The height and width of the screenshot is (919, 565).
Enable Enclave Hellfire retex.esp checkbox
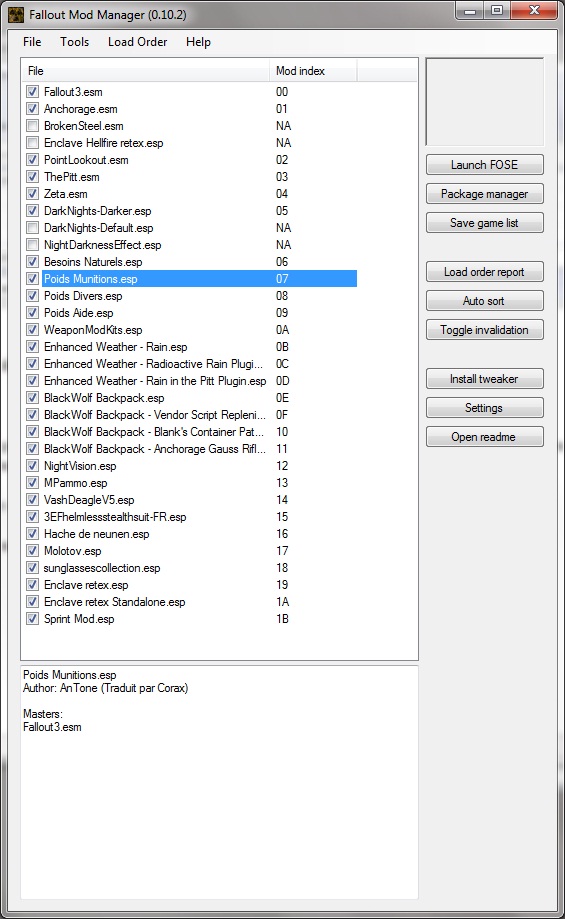tap(33, 143)
